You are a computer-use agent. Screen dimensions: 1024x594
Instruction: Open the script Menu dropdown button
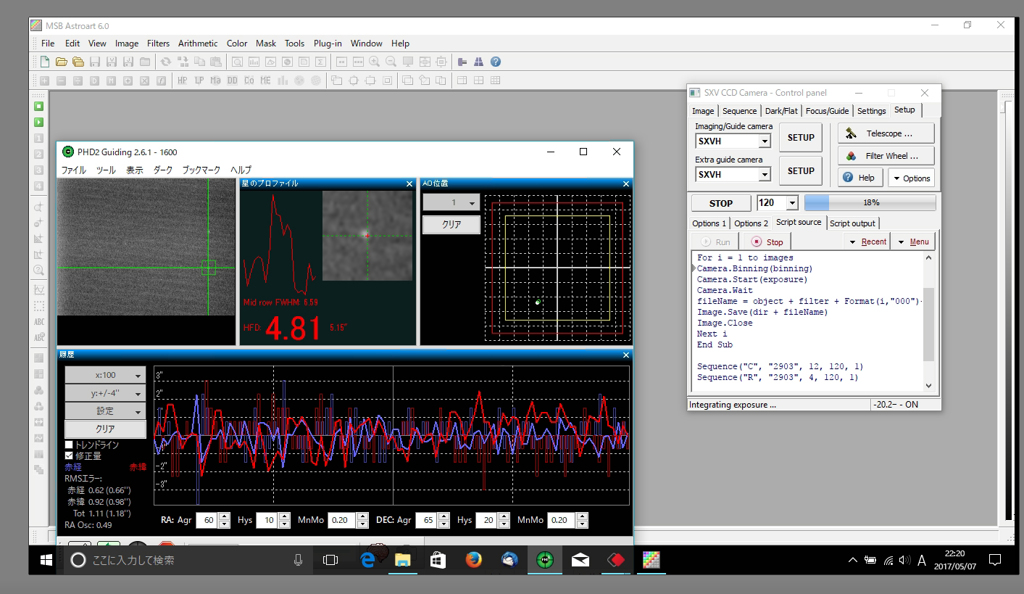914,242
